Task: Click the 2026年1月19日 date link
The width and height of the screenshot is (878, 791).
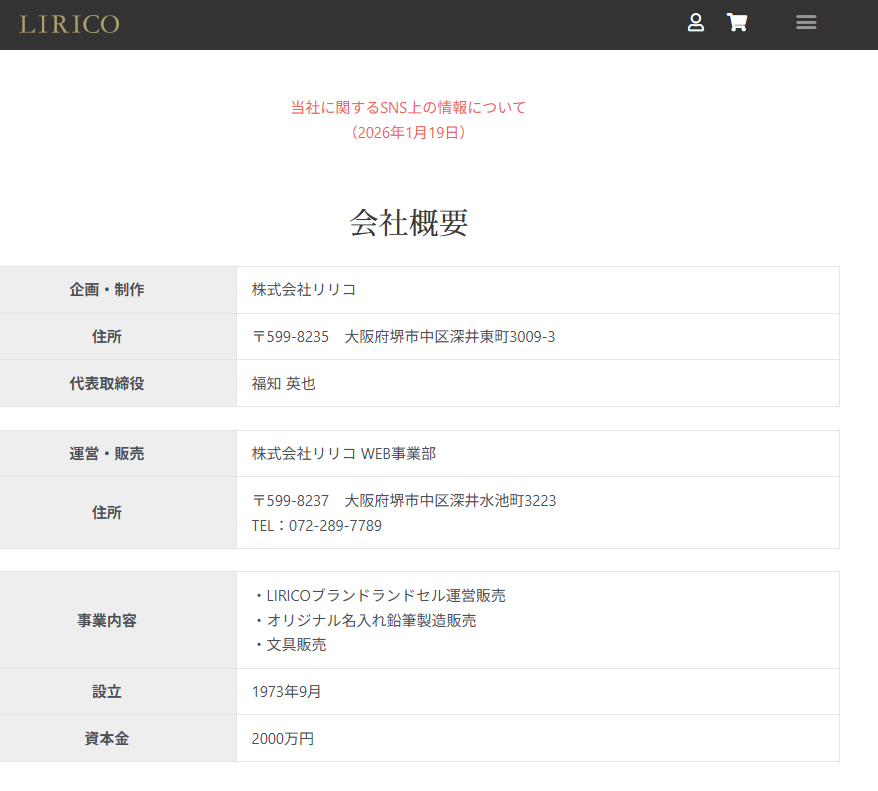Action: [x=406, y=132]
